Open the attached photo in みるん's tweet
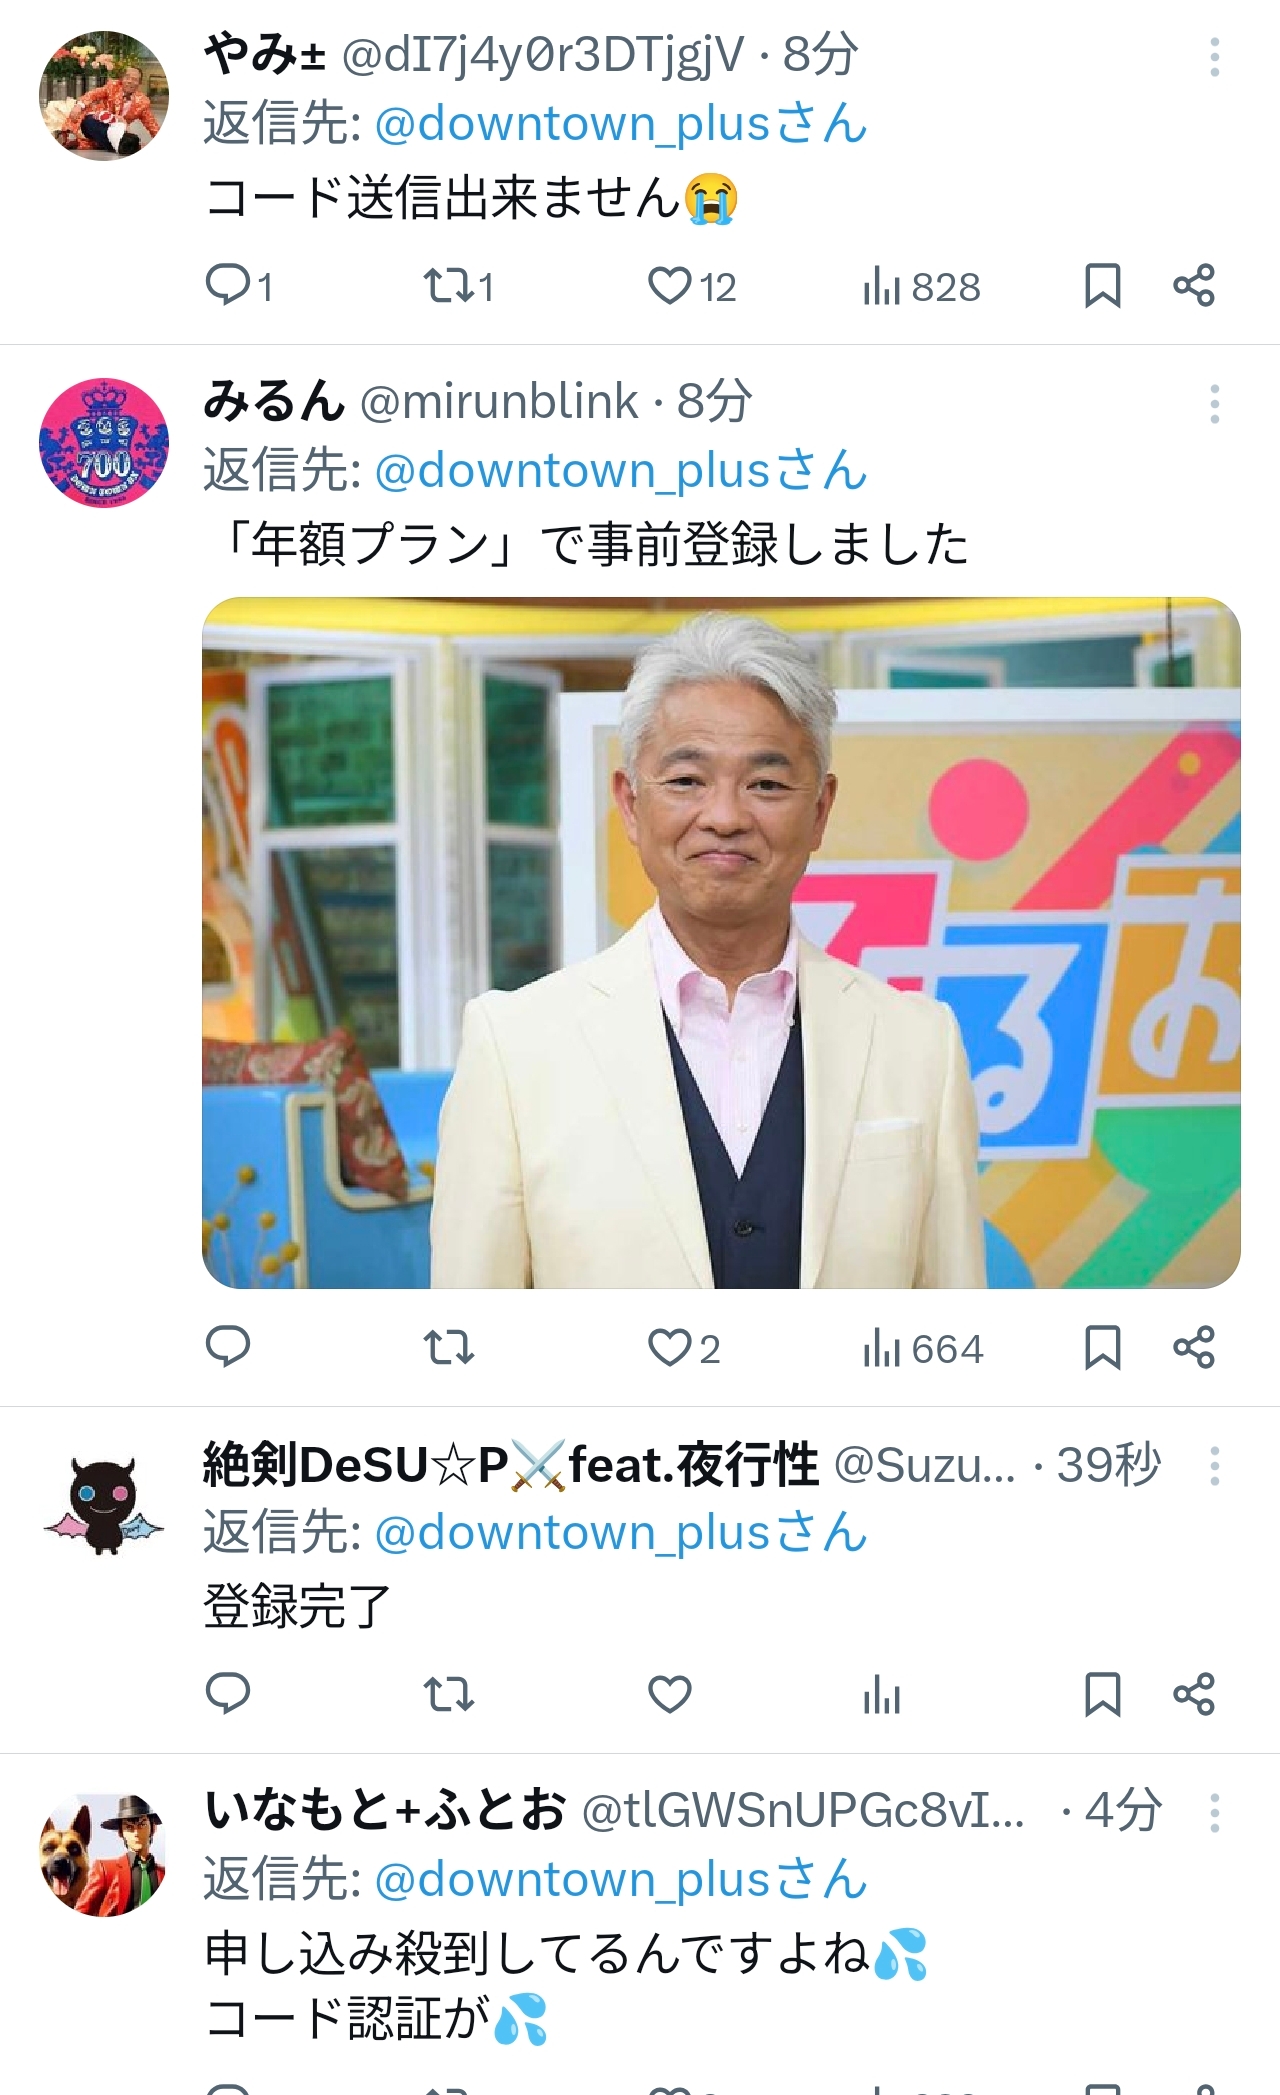The width and height of the screenshot is (1280, 2095). pos(721,943)
